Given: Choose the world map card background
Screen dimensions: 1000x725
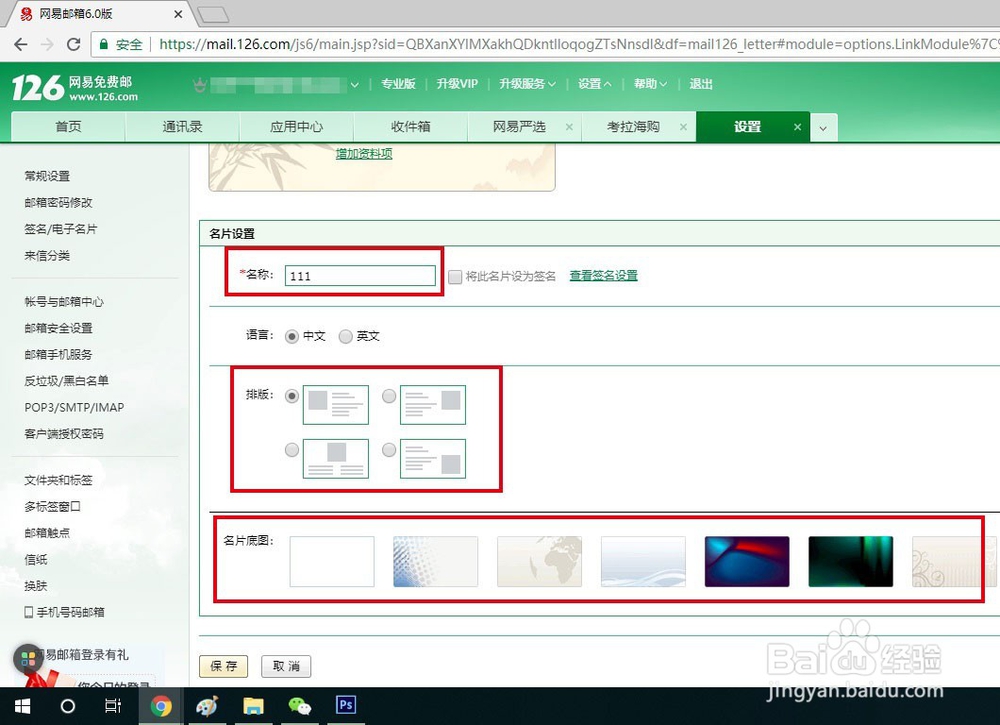Looking at the screenshot, I should [540, 561].
